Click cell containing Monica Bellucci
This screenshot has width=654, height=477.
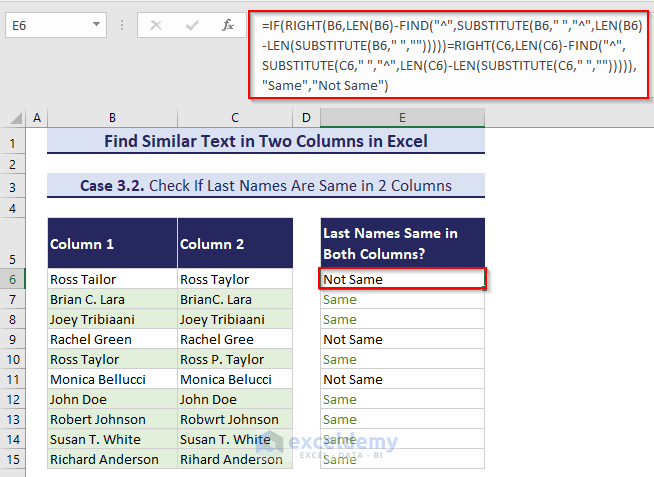[x=112, y=380]
